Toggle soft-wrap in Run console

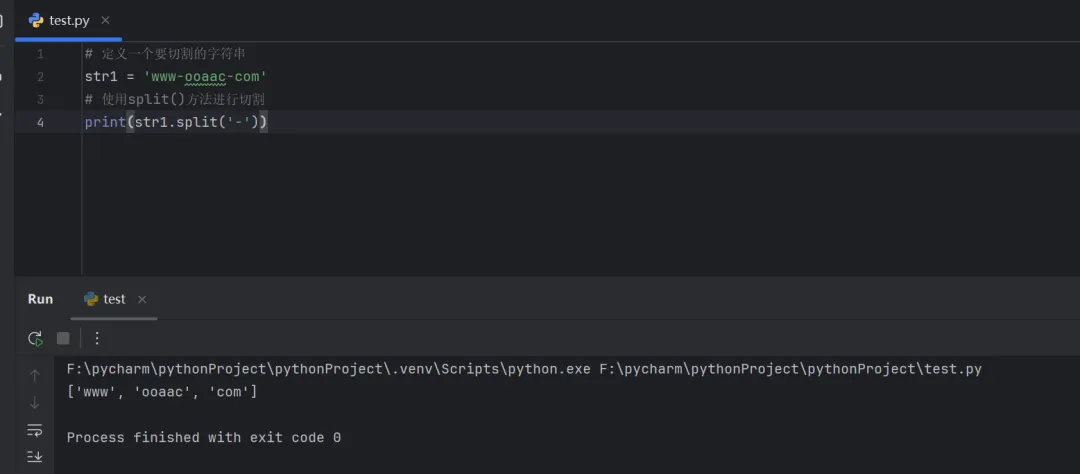pos(35,430)
